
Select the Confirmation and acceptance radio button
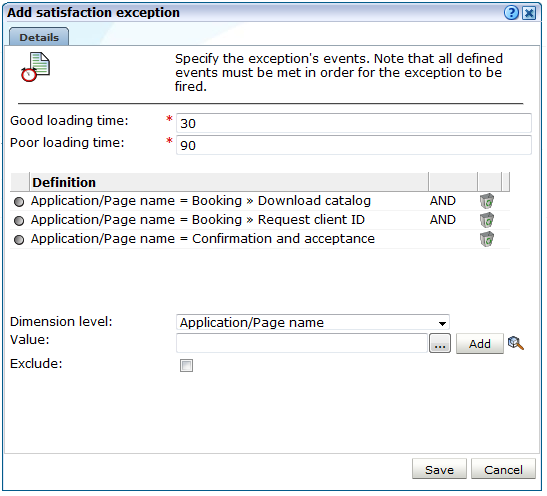point(19,240)
